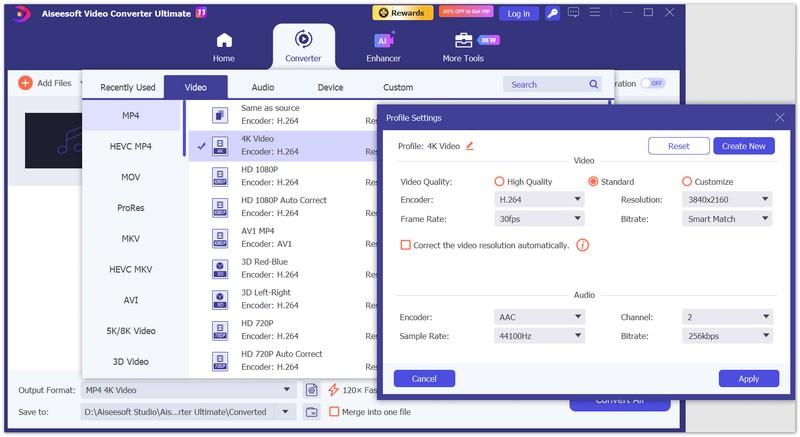This screenshot has width=800, height=437.
Task: Switch to the Audio format tab
Action: tap(263, 87)
